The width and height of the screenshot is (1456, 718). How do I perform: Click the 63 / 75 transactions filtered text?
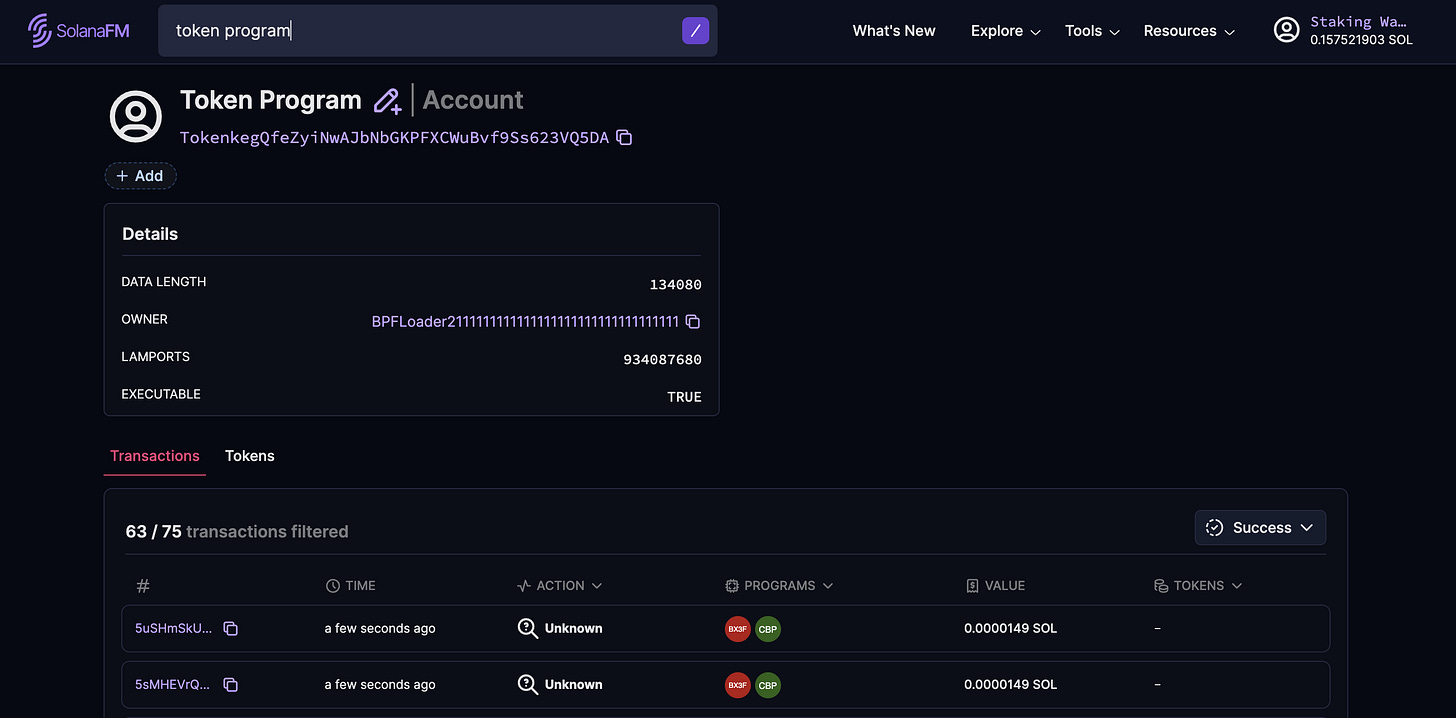point(237,532)
